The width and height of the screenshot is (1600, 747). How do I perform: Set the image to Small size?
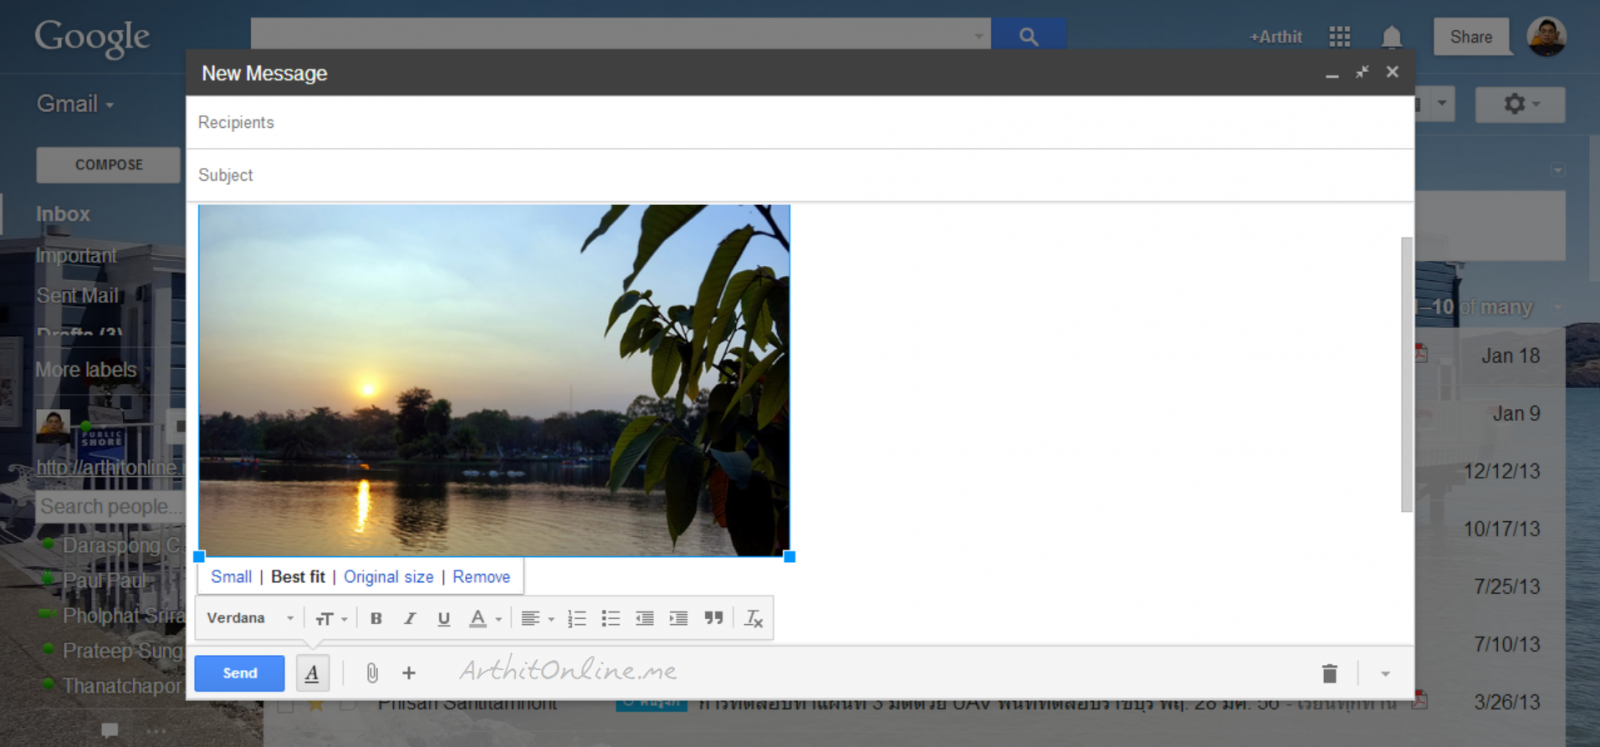(x=231, y=577)
